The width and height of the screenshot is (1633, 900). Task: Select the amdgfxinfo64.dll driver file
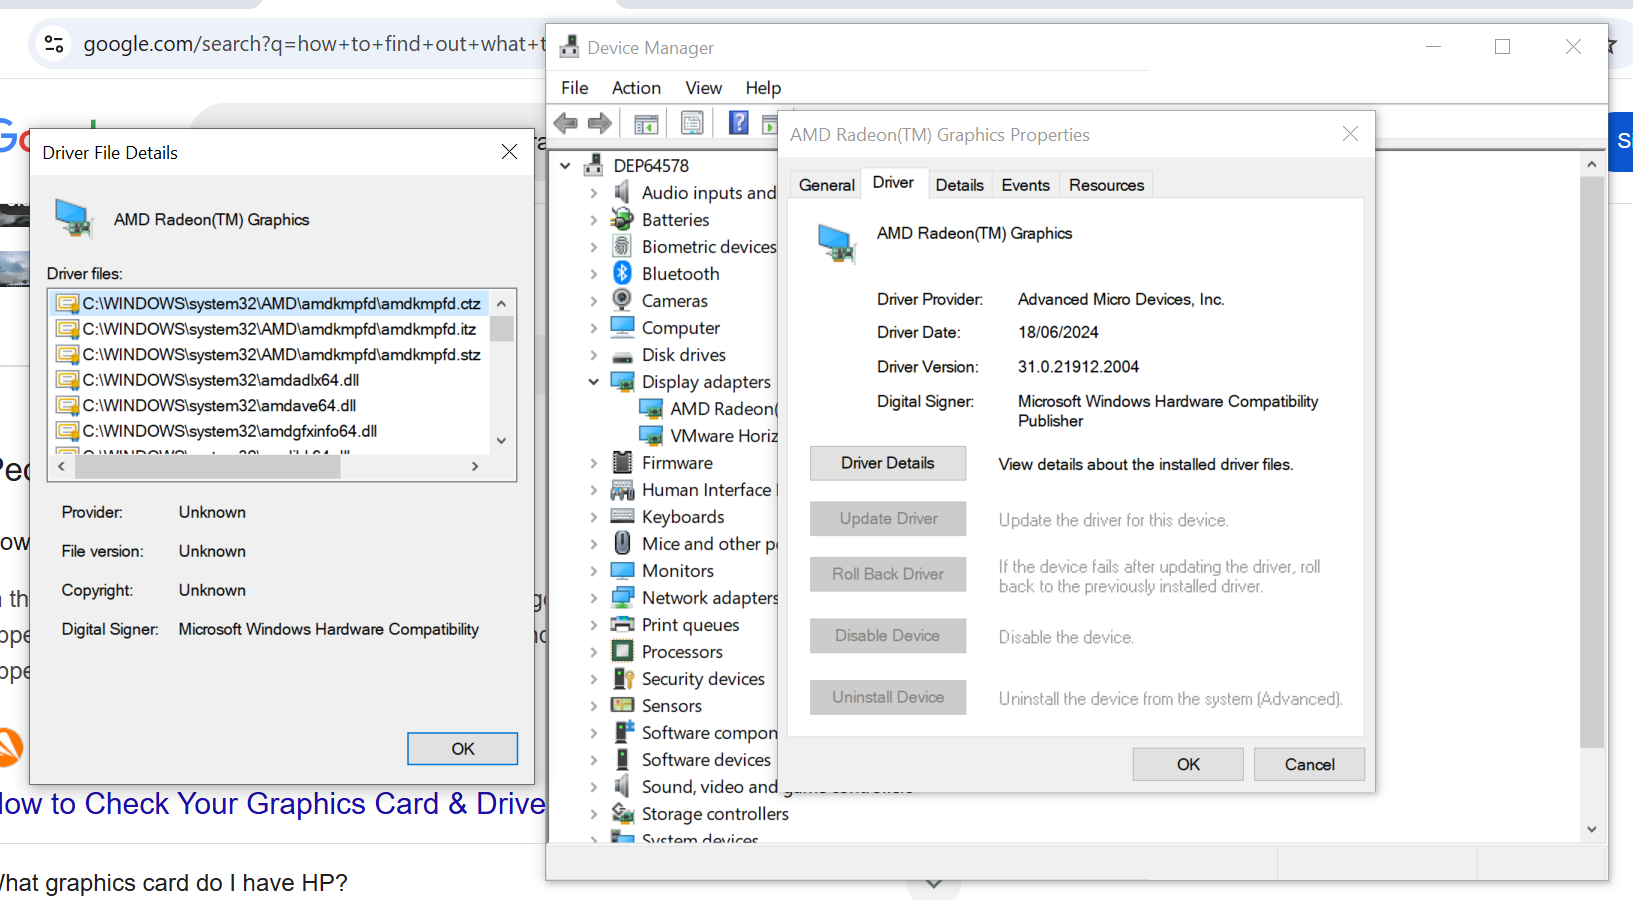269,431
